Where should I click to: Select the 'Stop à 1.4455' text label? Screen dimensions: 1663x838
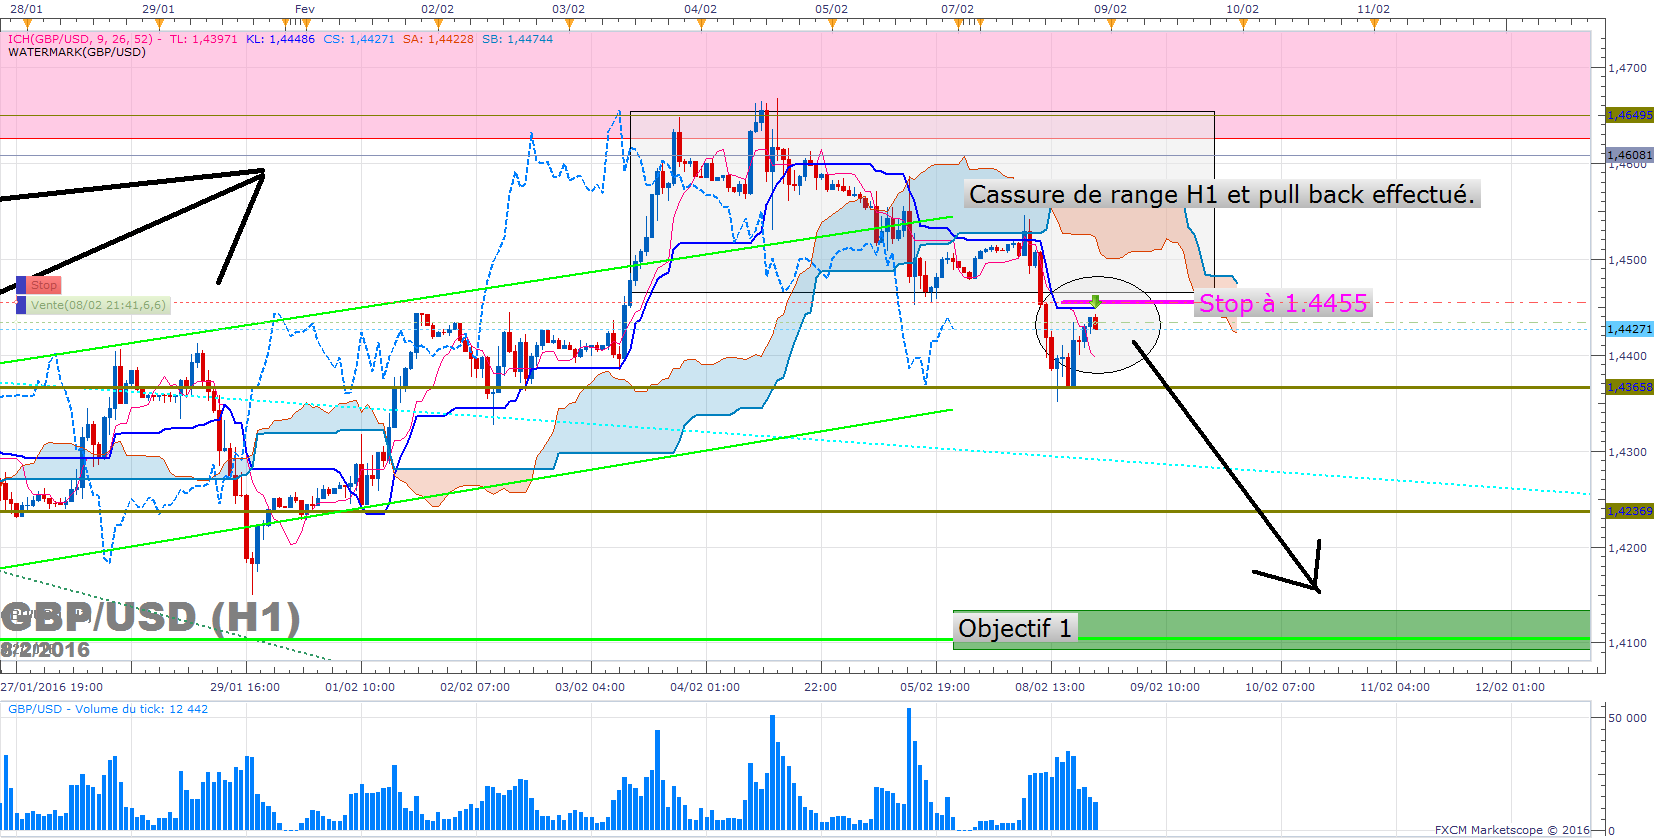pos(1283,303)
